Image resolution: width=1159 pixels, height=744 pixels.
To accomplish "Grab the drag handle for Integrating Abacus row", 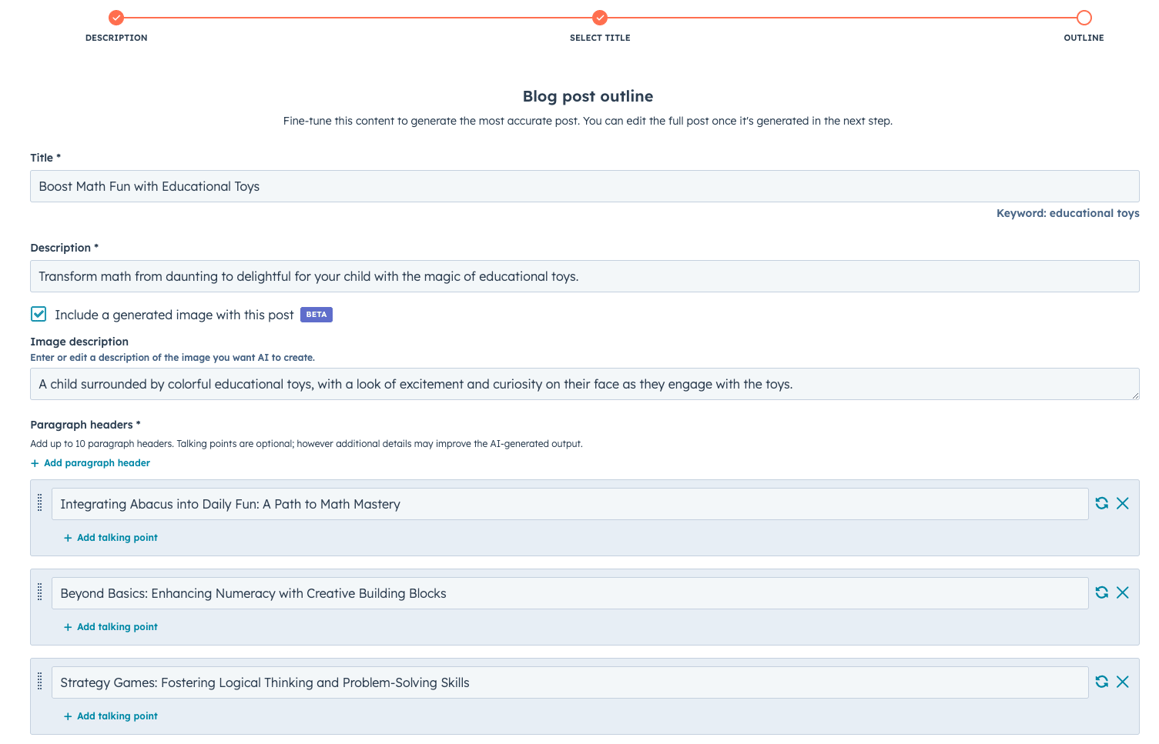I will click(40, 502).
